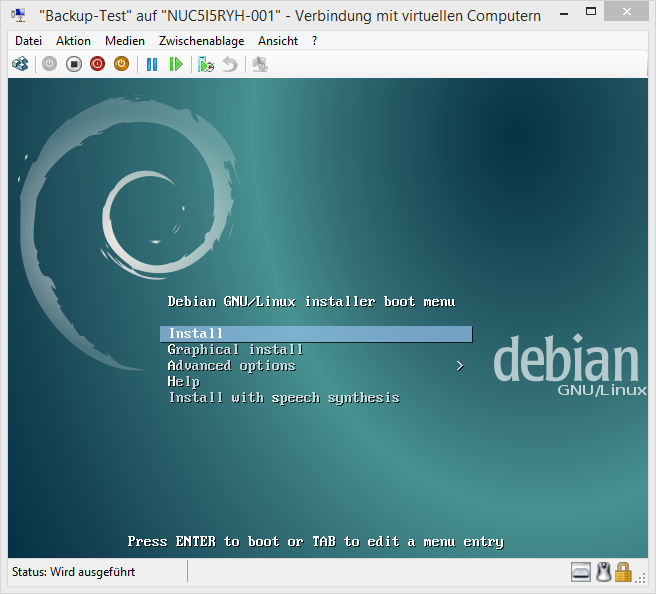Open the ? help menu
This screenshot has width=656, height=594.
pyautogui.click(x=315, y=41)
